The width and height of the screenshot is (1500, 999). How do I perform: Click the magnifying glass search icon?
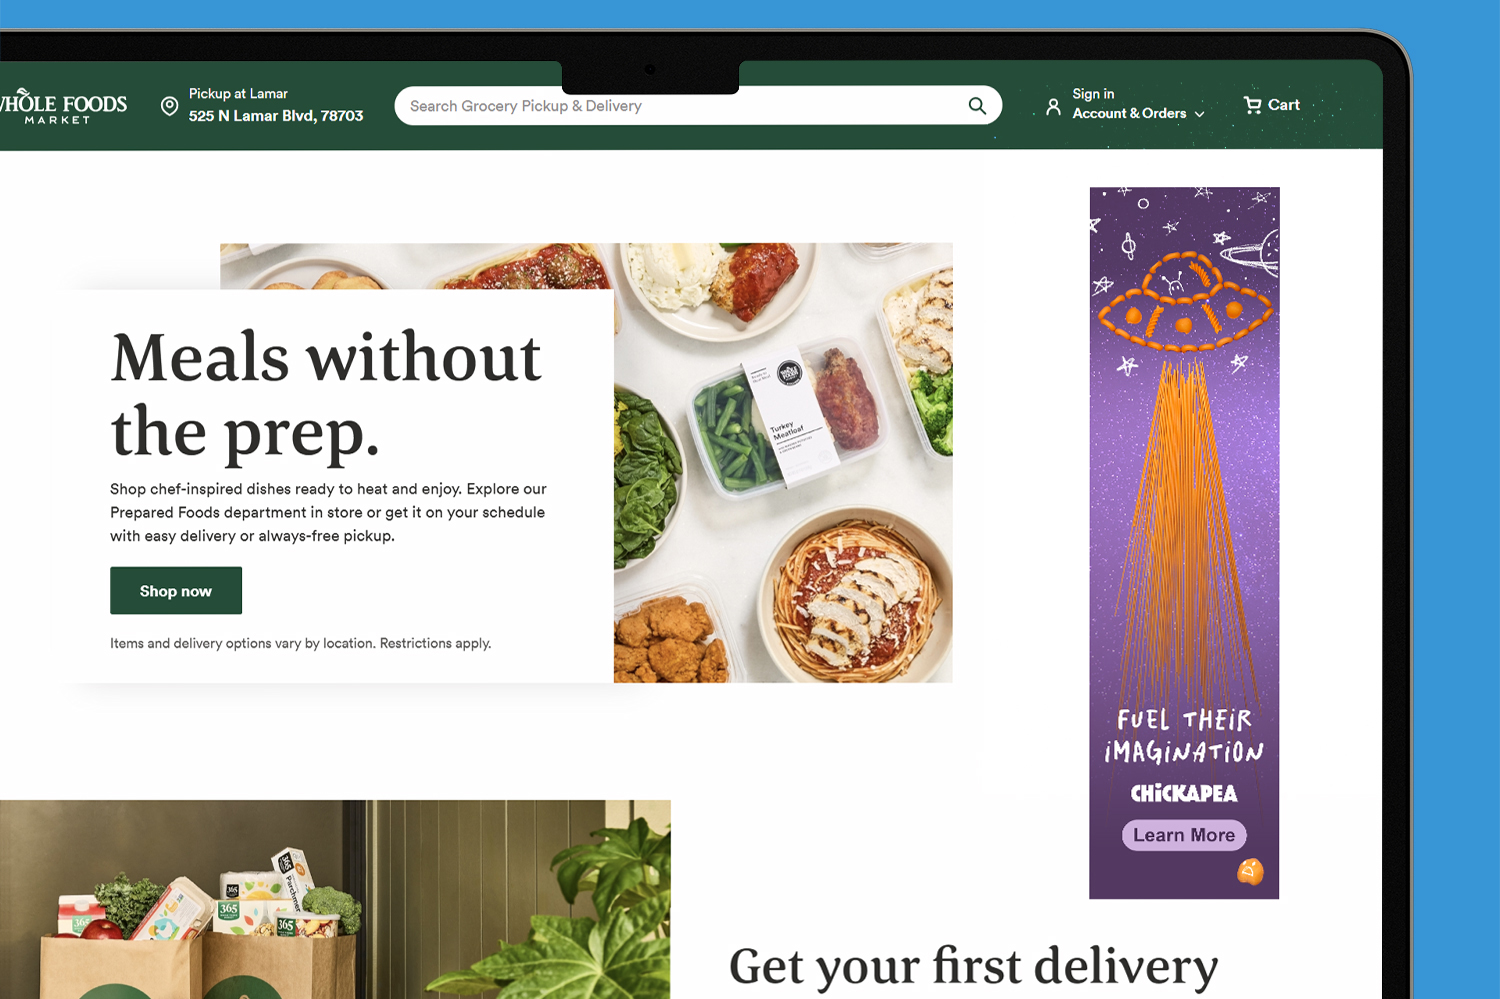tap(977, 106)
